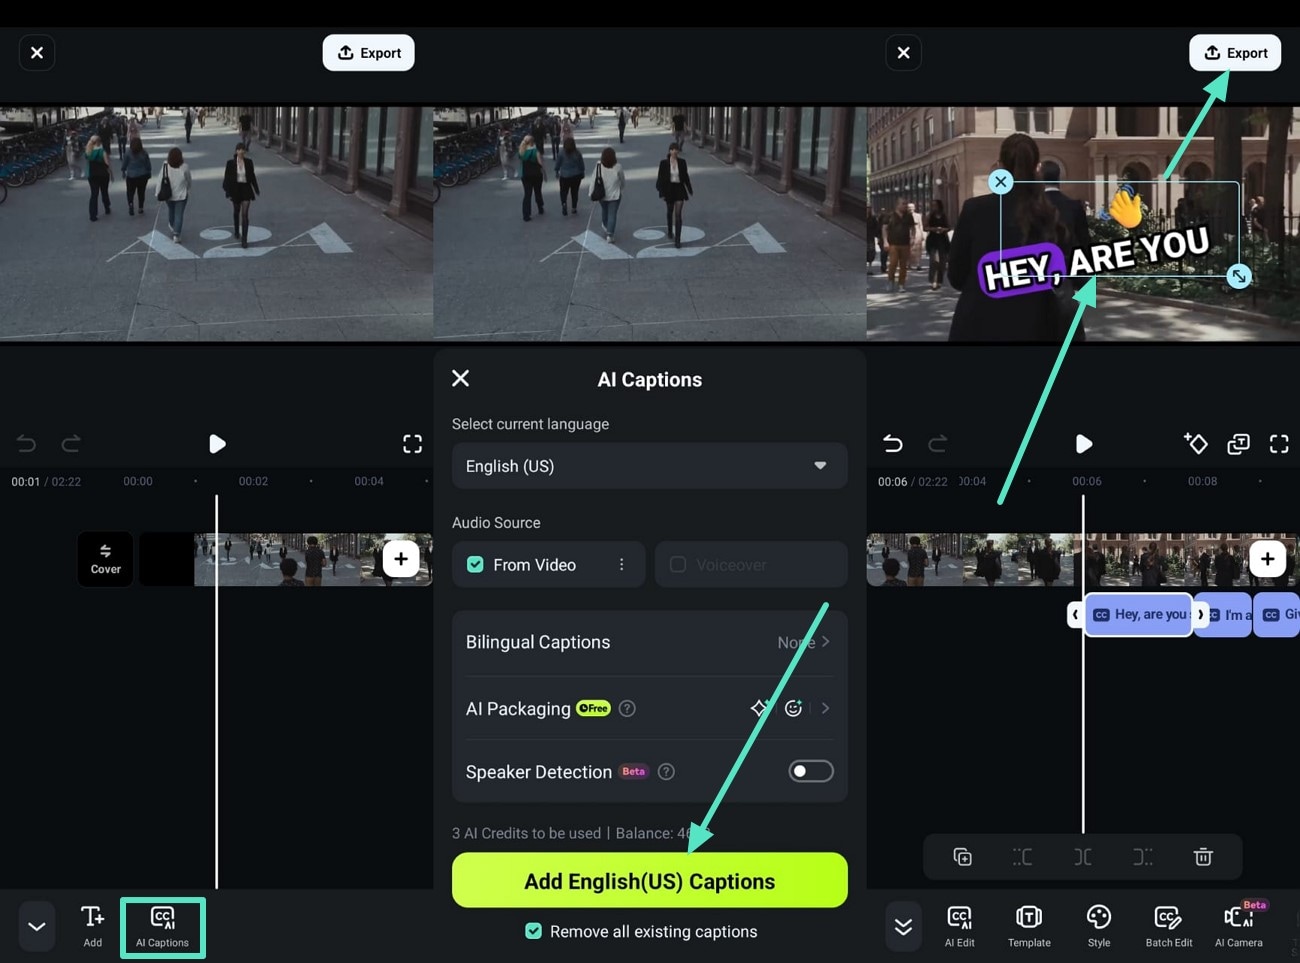Open the Batch Edit tool
The width and height of the screenshot is (1300, 963).
click(x=1169, y=926)
